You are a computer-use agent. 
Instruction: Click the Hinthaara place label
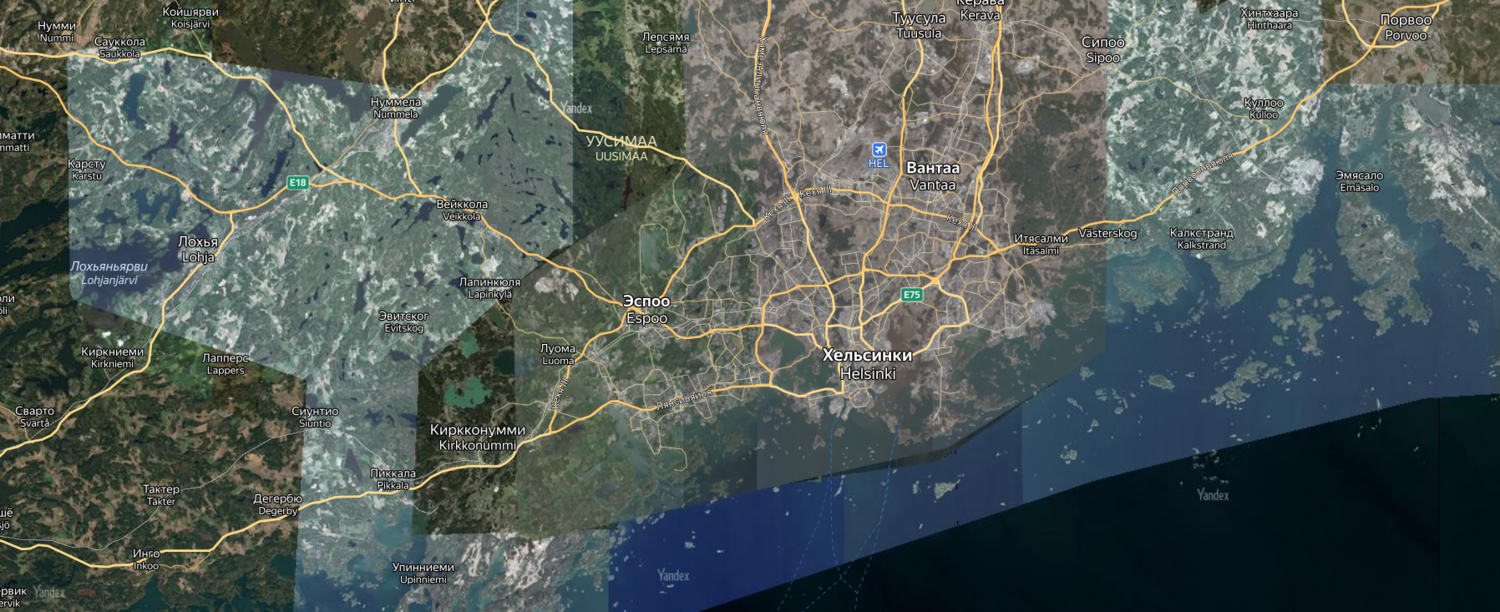[x=1268, y=19]
